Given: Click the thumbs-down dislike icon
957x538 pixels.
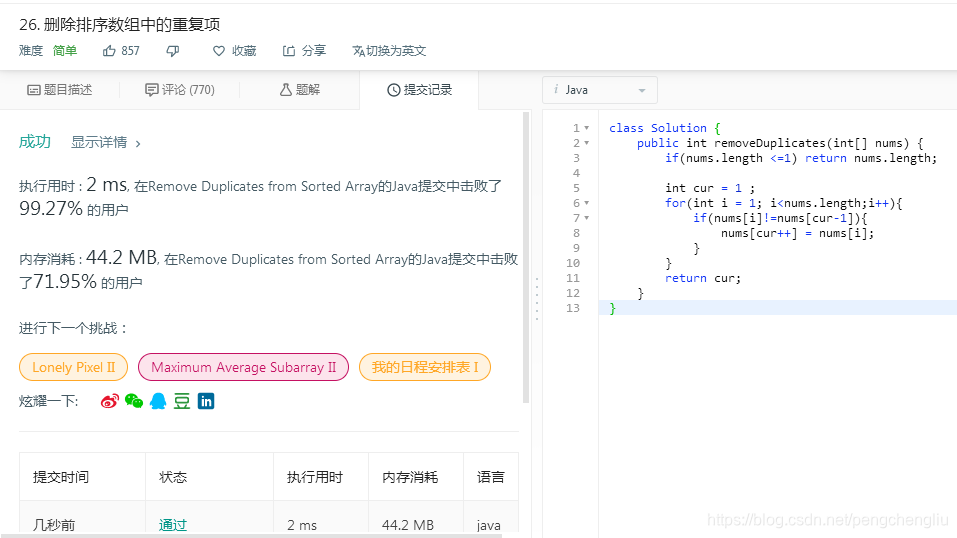Looking at the screenshot, I should click(x=173, y=51).
